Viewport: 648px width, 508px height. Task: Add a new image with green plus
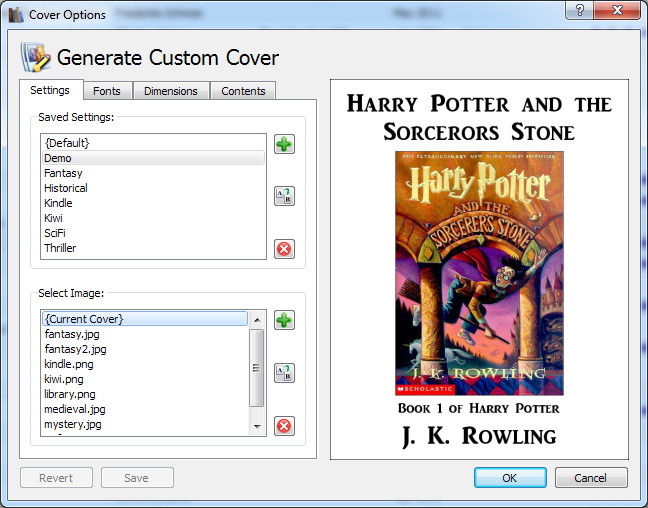tap(284, 320)
